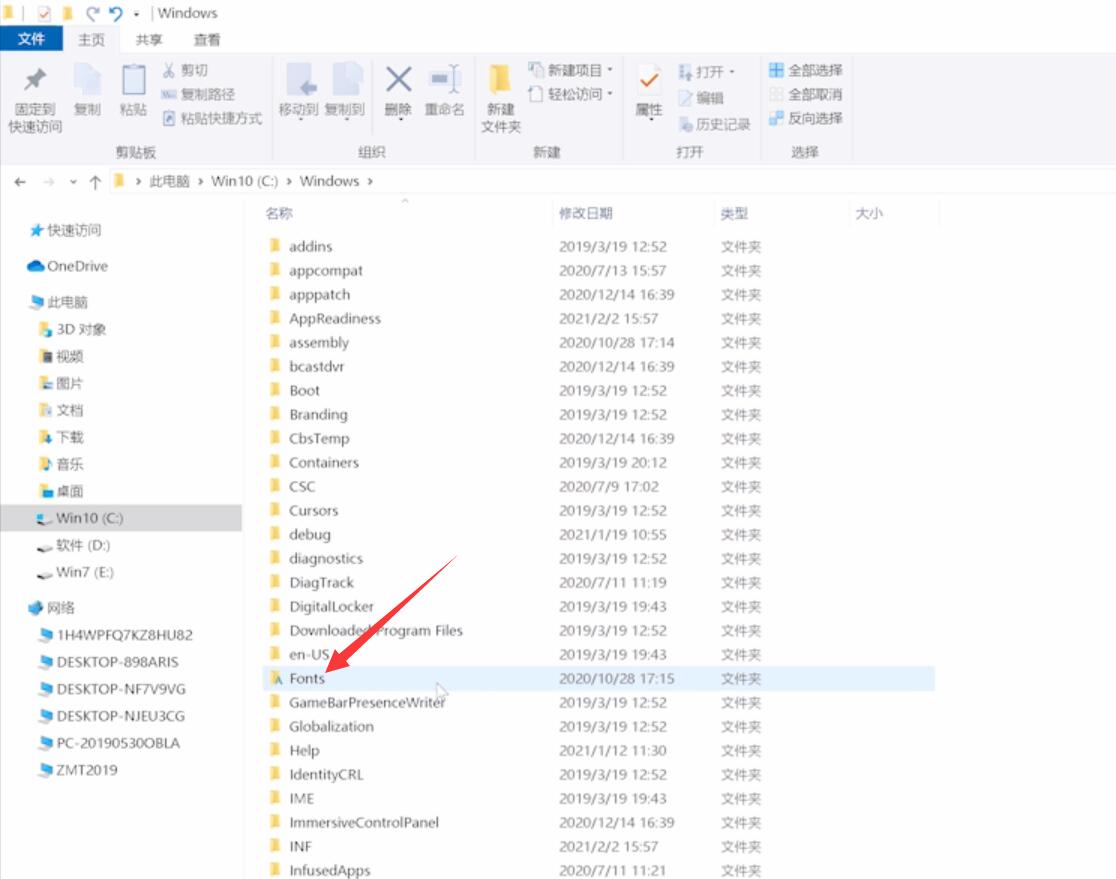Open the File (文件) tab

(31, 38)
